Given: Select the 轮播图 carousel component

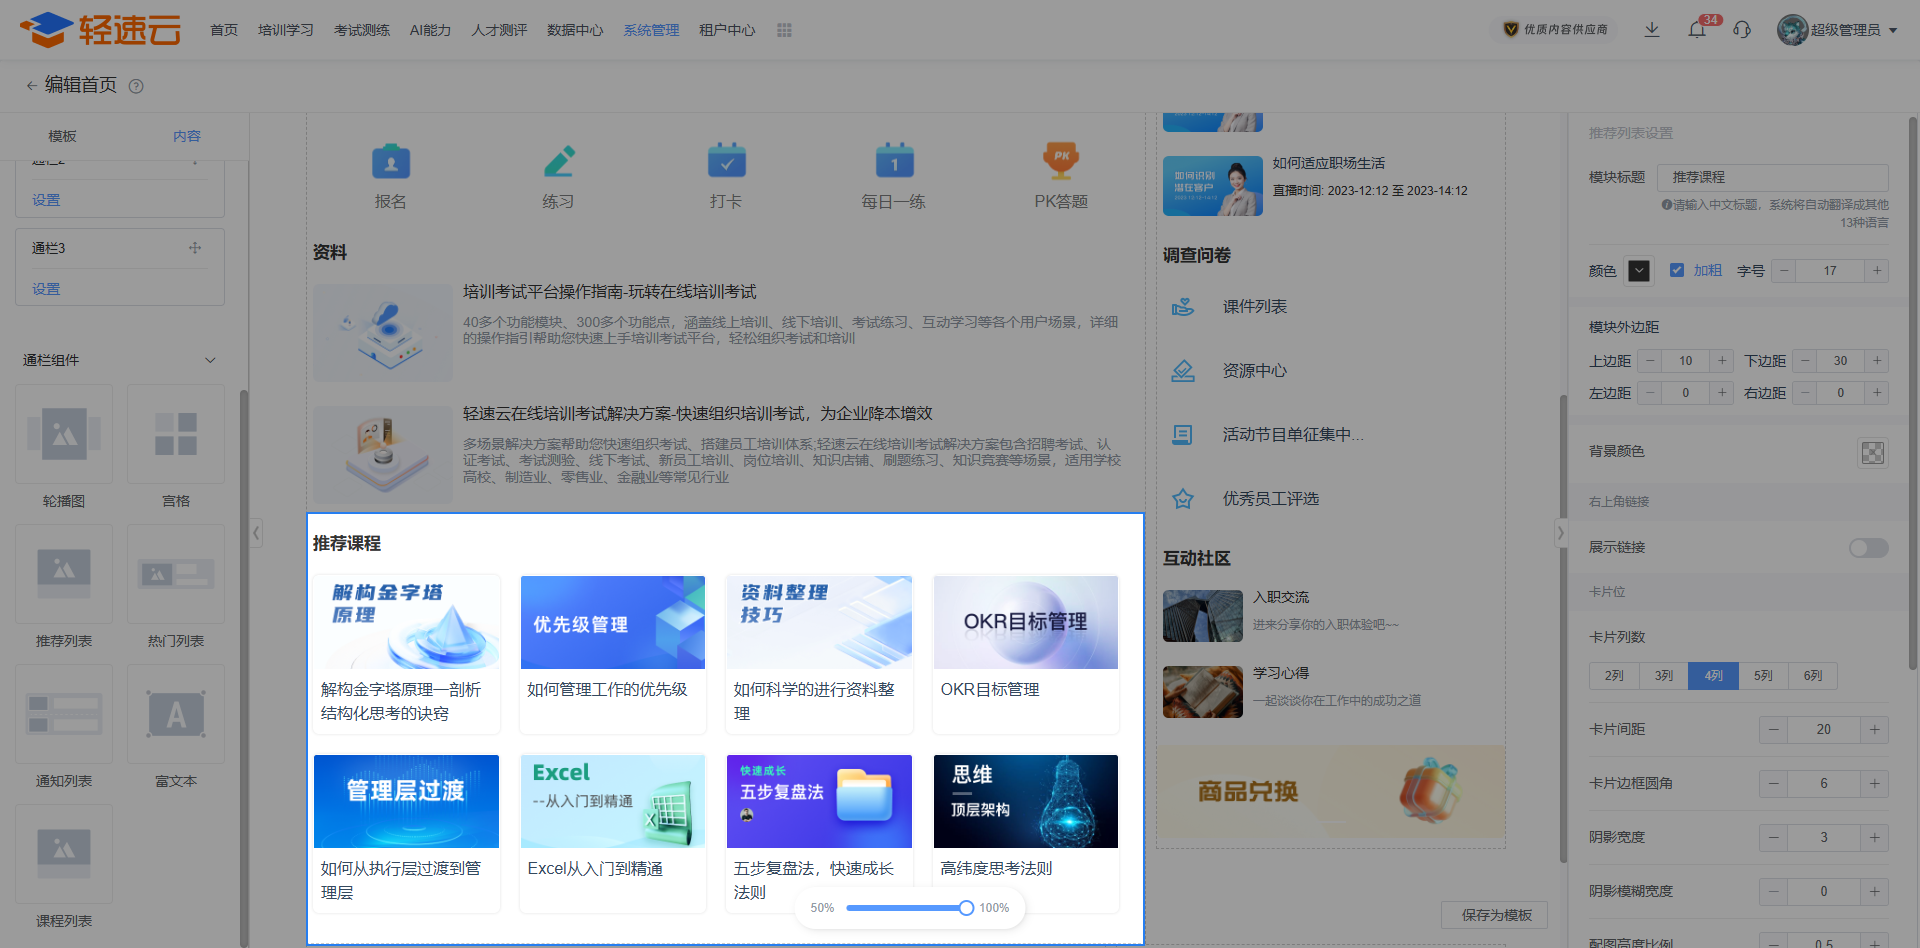Looking at the screenshot, I should pyautogui.click(x=64, y=436).
